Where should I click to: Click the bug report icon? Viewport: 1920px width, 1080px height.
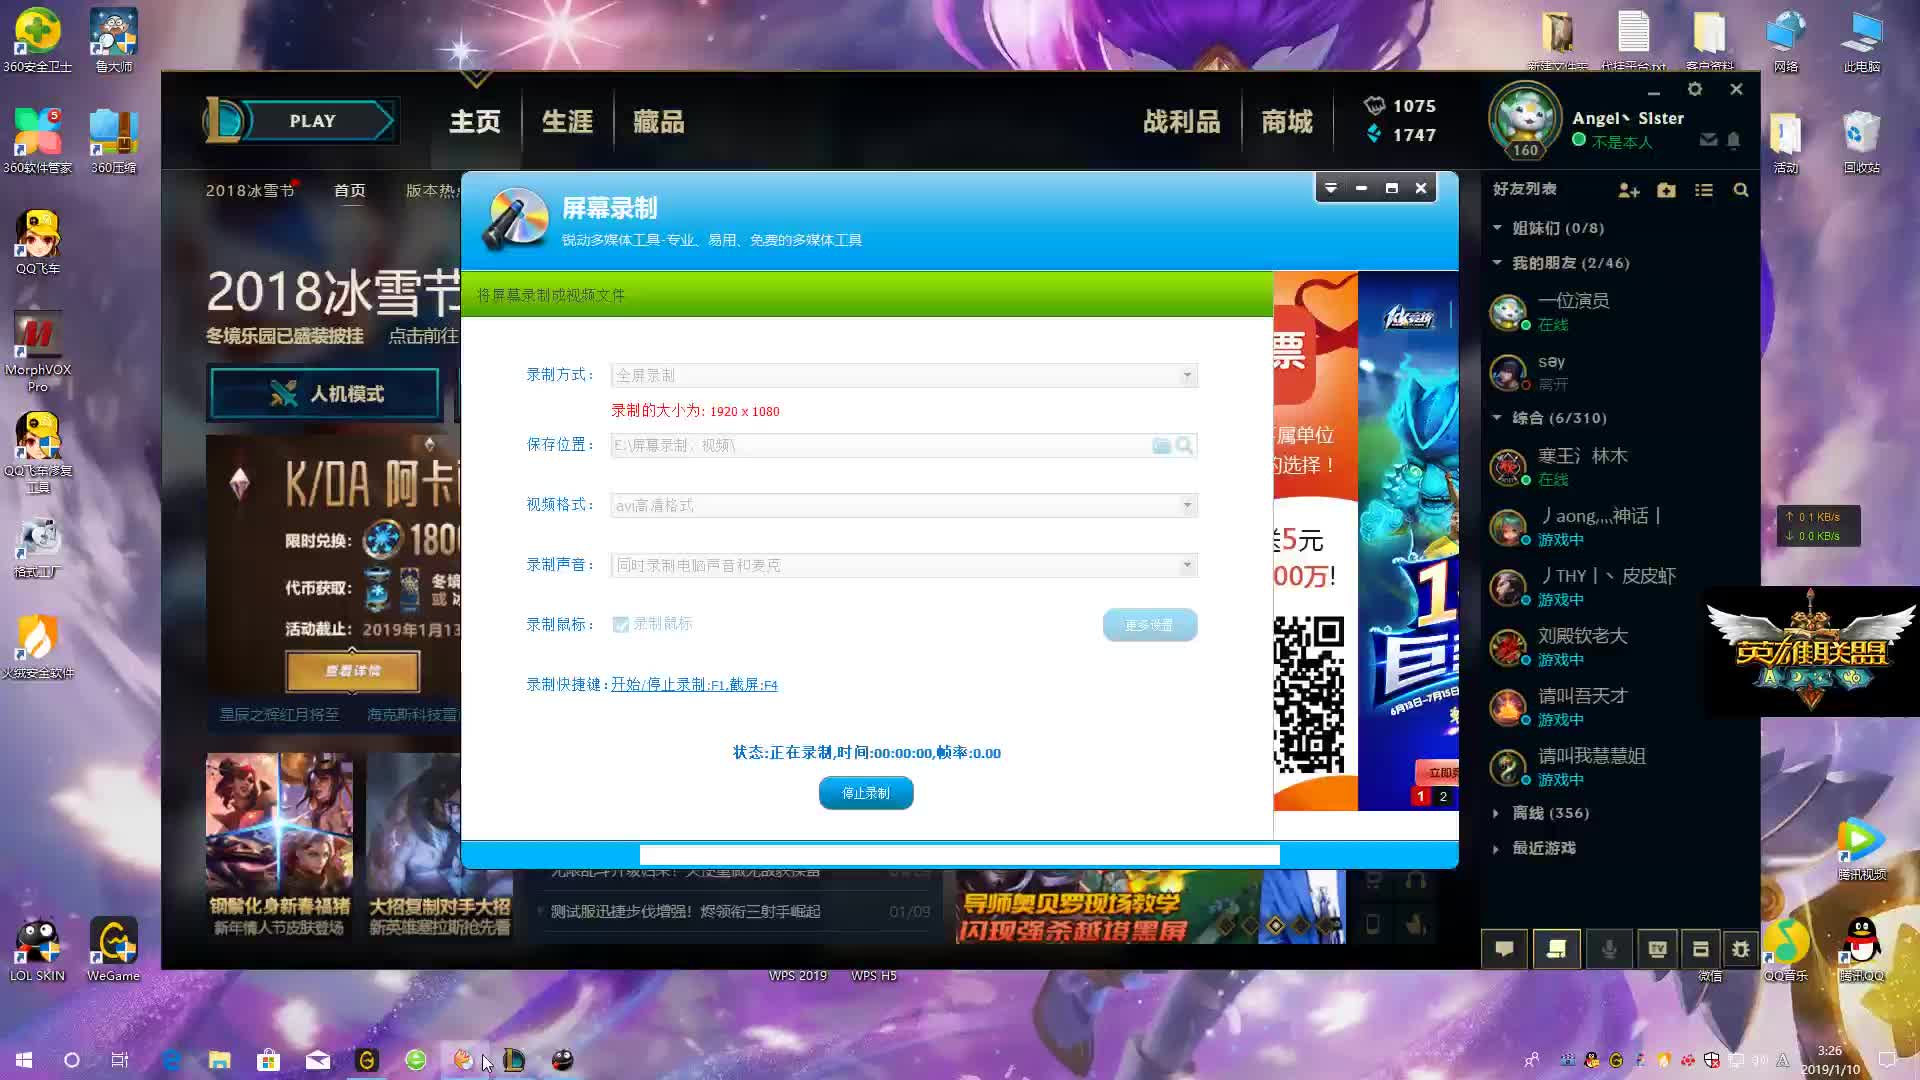(1741, 949)
